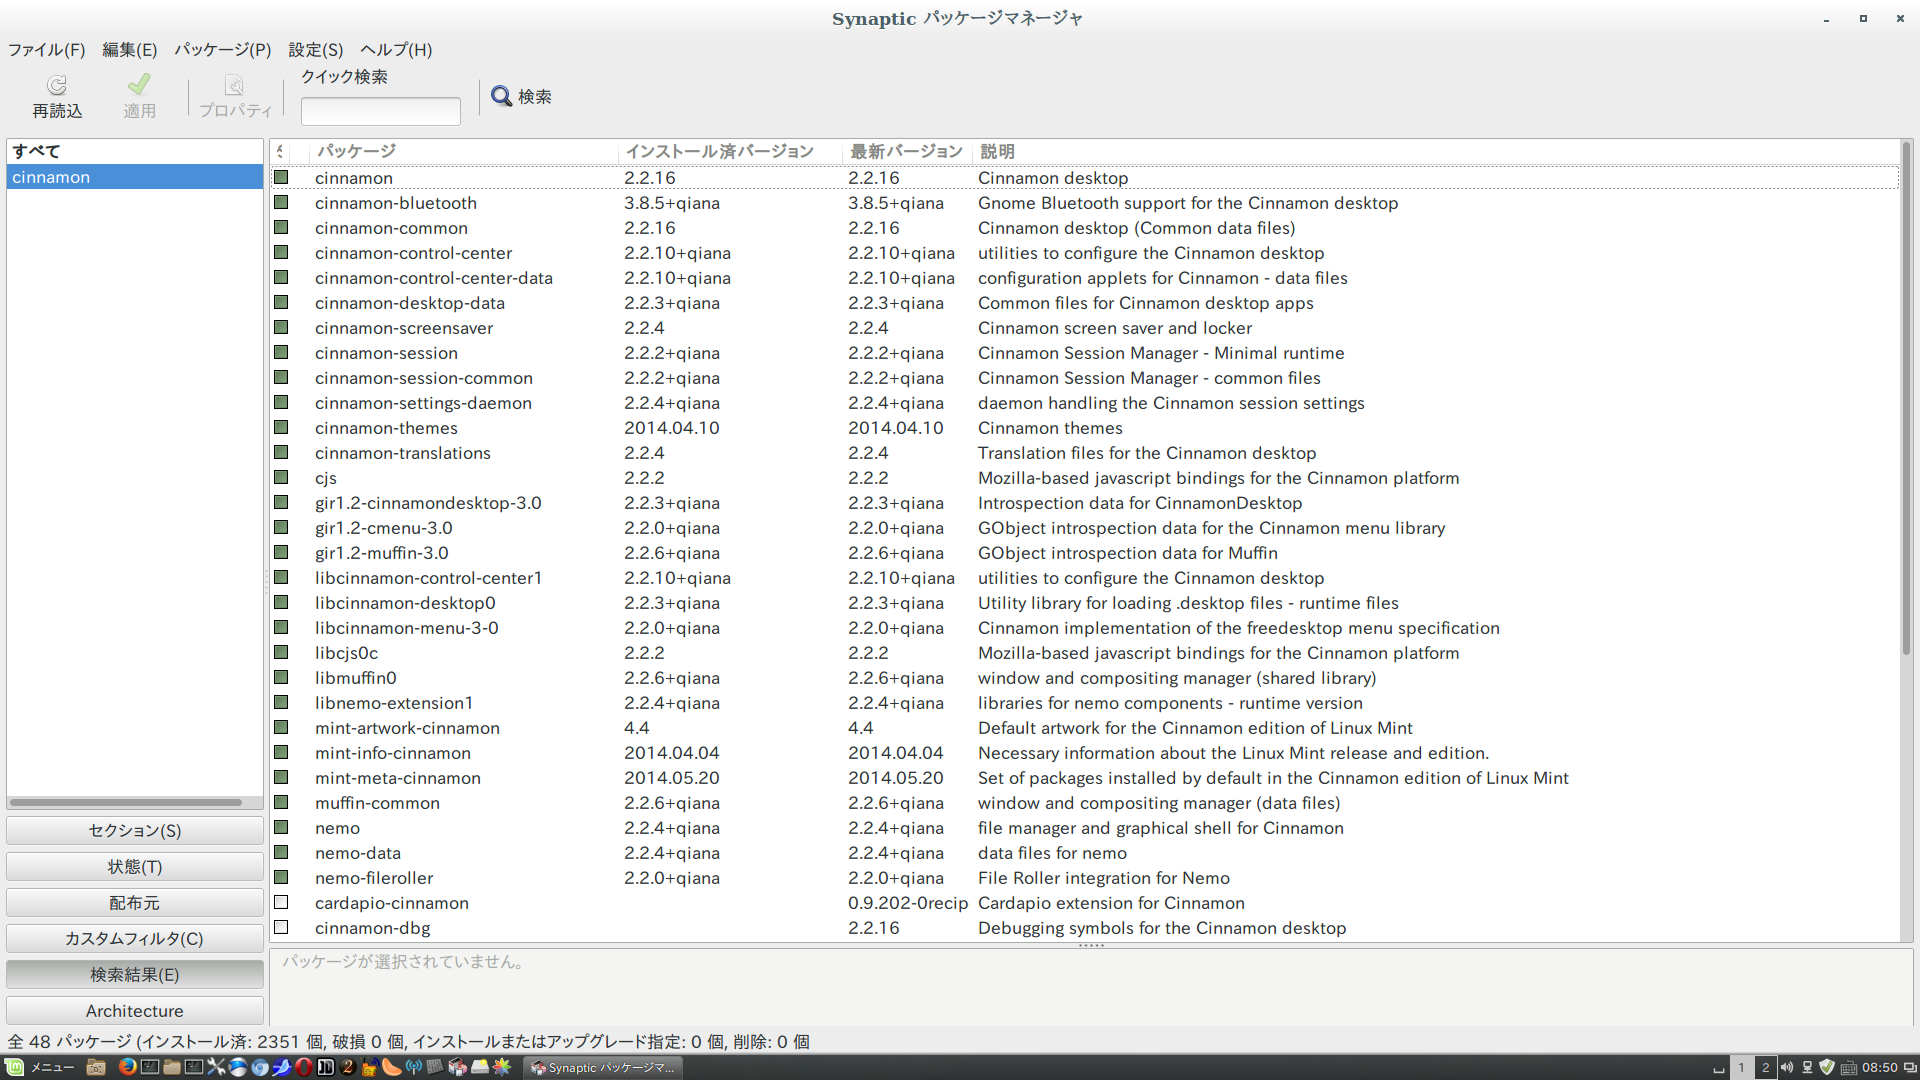Sort by the status column header icon
The image size is (1920, 1080).
(x=281, y=151)
